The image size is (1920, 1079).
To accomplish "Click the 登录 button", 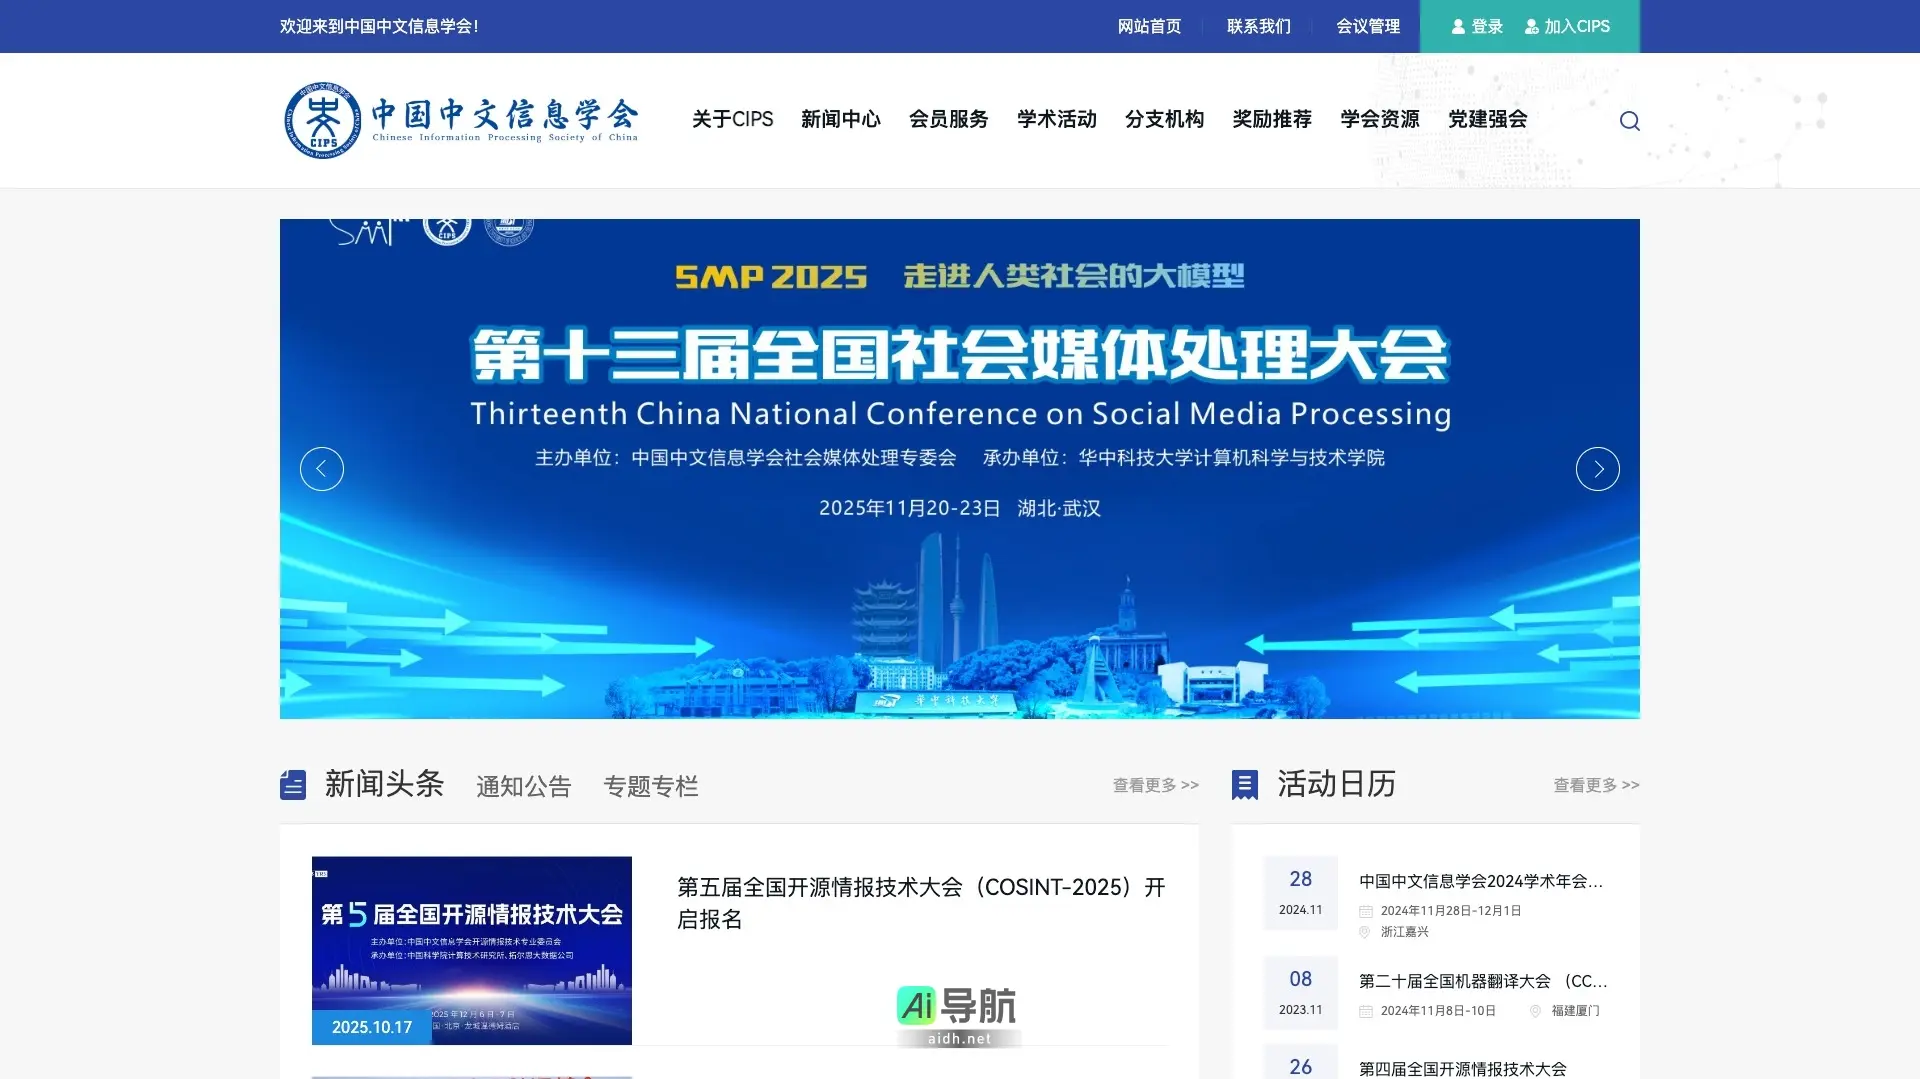I will coord(1478,27).
